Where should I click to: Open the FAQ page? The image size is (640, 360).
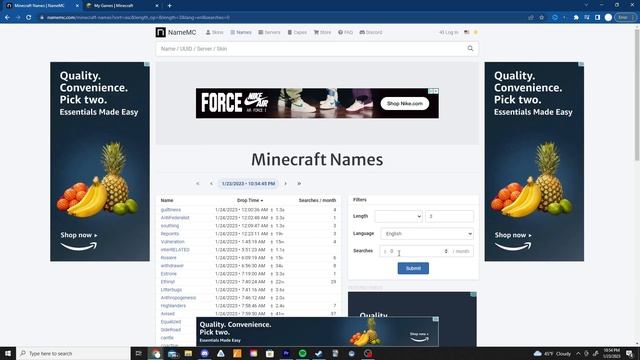point(345,32)
